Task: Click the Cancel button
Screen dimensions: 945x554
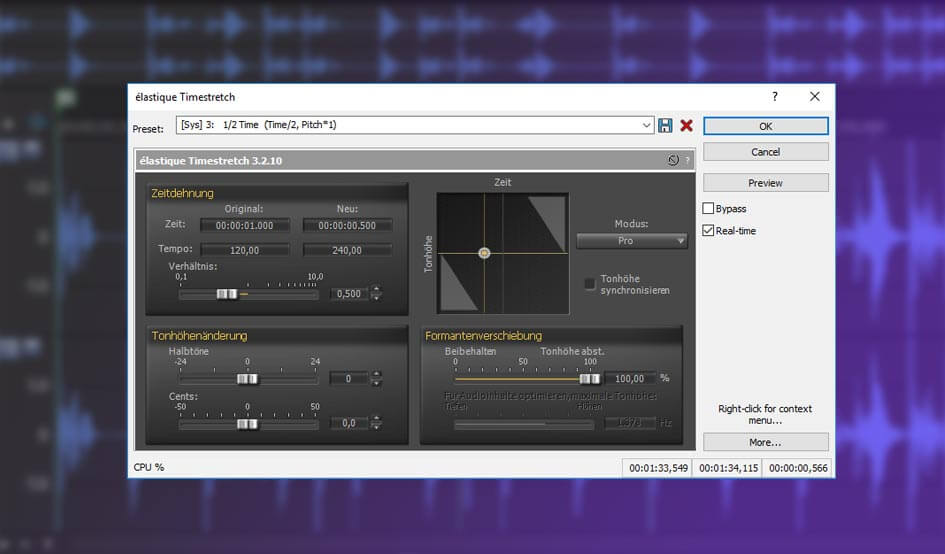Action: click(765, 152)
